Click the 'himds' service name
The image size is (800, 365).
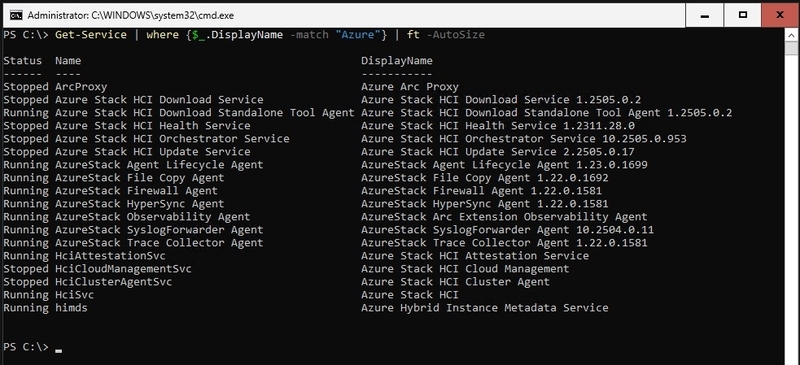[71, 308]
